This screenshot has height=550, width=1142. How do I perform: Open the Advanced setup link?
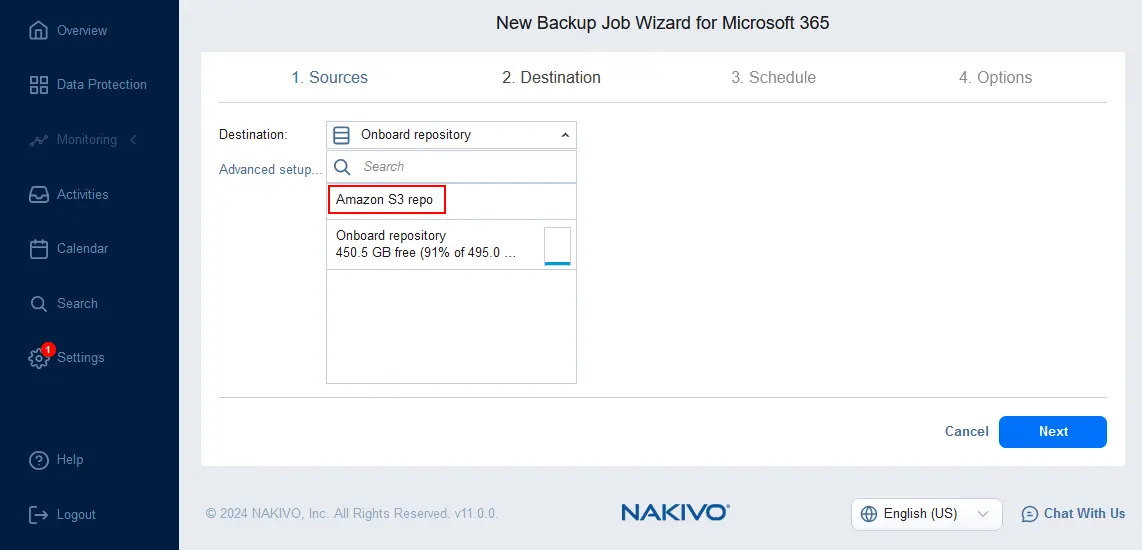(270, 170)
